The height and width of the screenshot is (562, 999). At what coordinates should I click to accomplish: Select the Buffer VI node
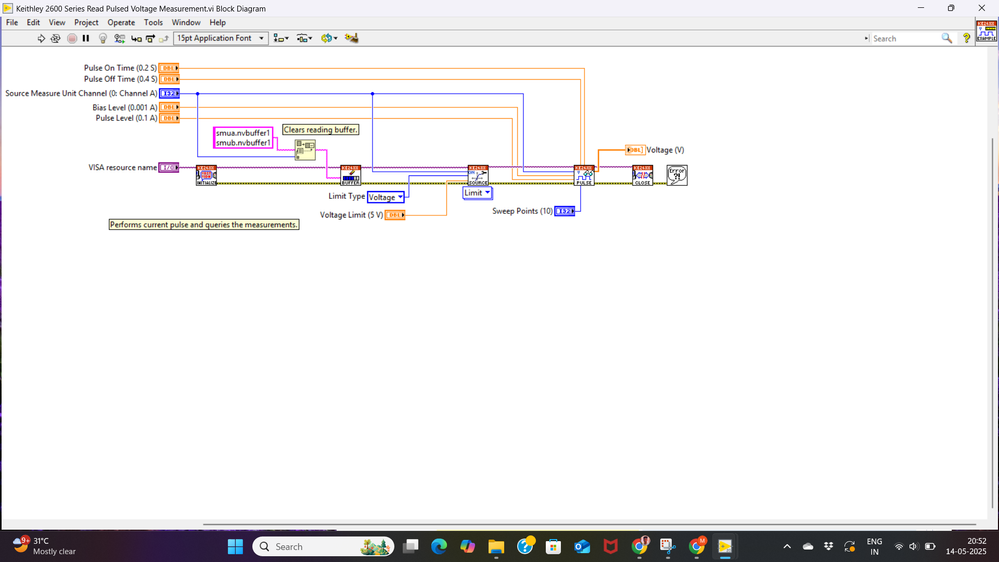(x=350, y=175)
